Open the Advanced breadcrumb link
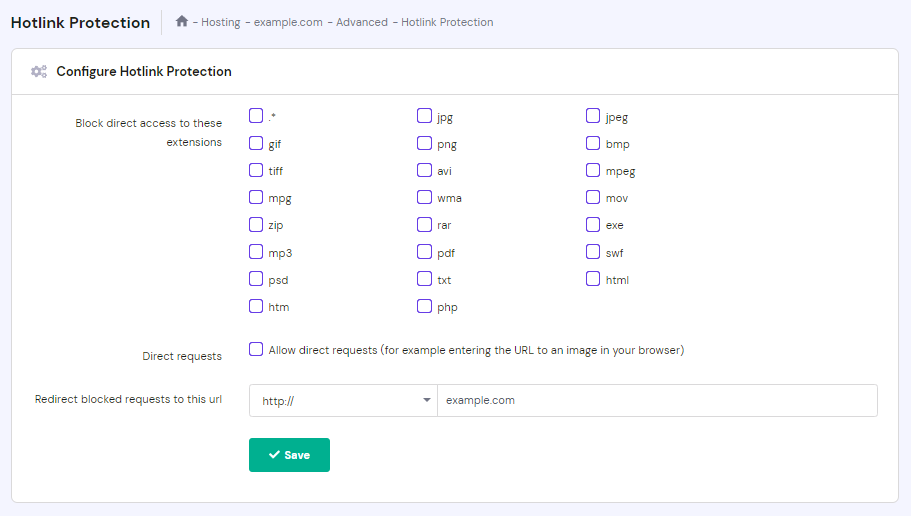Screen dimensions: 911x516 pyautogui.click(x=361, y=22)
